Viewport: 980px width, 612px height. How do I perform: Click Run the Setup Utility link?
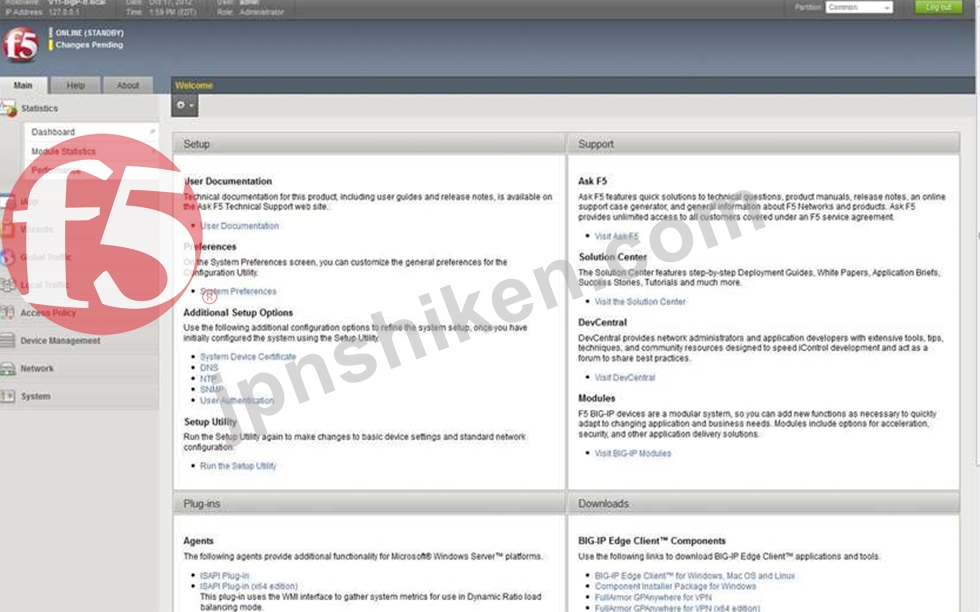(x=238, y=466)
